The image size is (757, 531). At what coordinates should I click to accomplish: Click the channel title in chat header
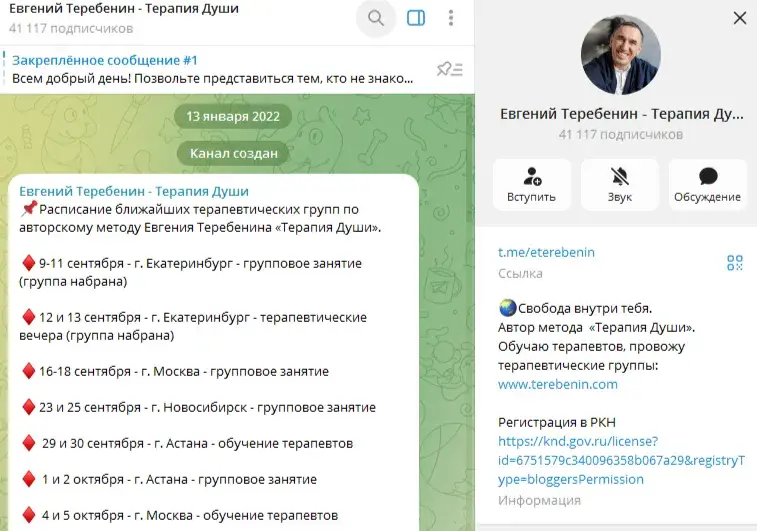point(124,9)
